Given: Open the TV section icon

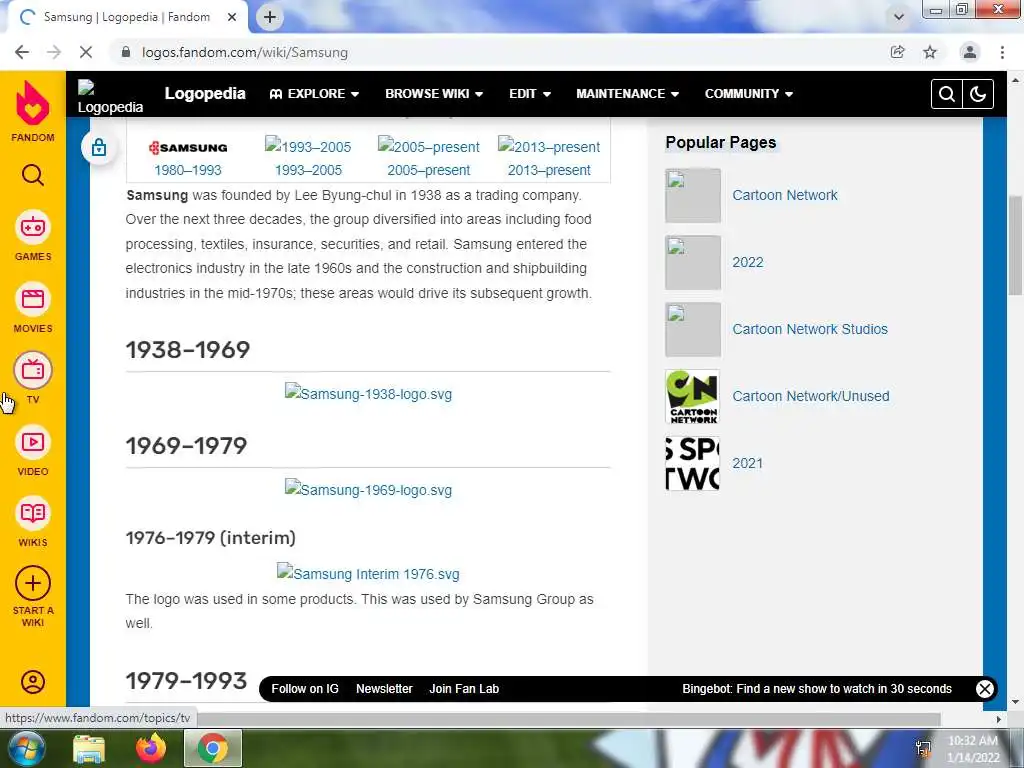Looking at the screenshot, I should point(33,370).
